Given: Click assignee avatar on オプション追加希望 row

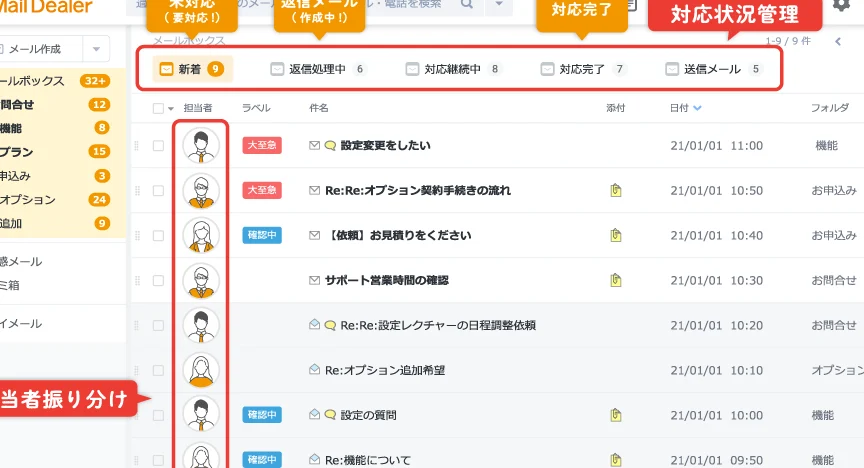Looking at the screenshot, I should (201, 370).
